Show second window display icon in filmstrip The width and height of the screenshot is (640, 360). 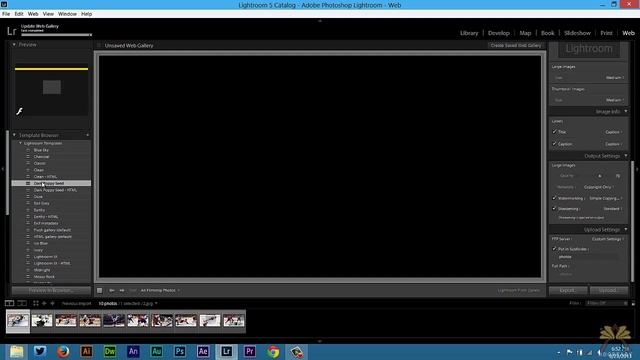click(22, 303)
